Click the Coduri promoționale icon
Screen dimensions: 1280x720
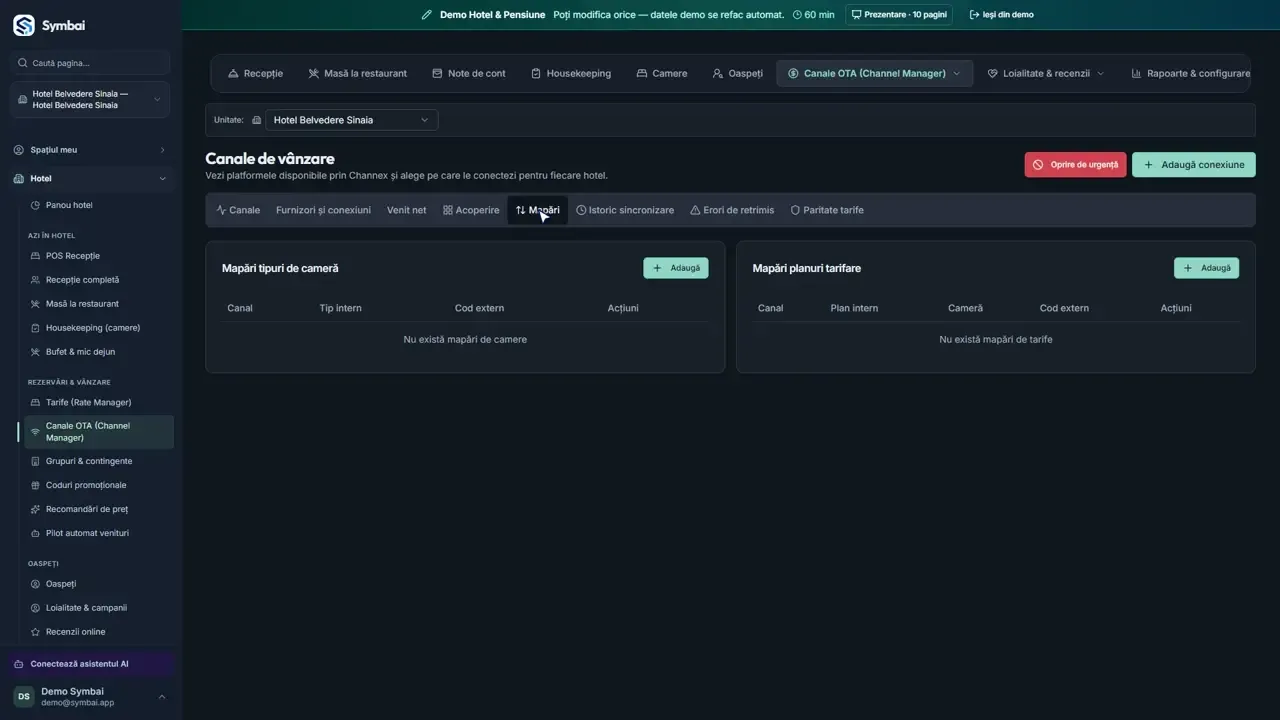pyautogui.click(x=36, y=485)
